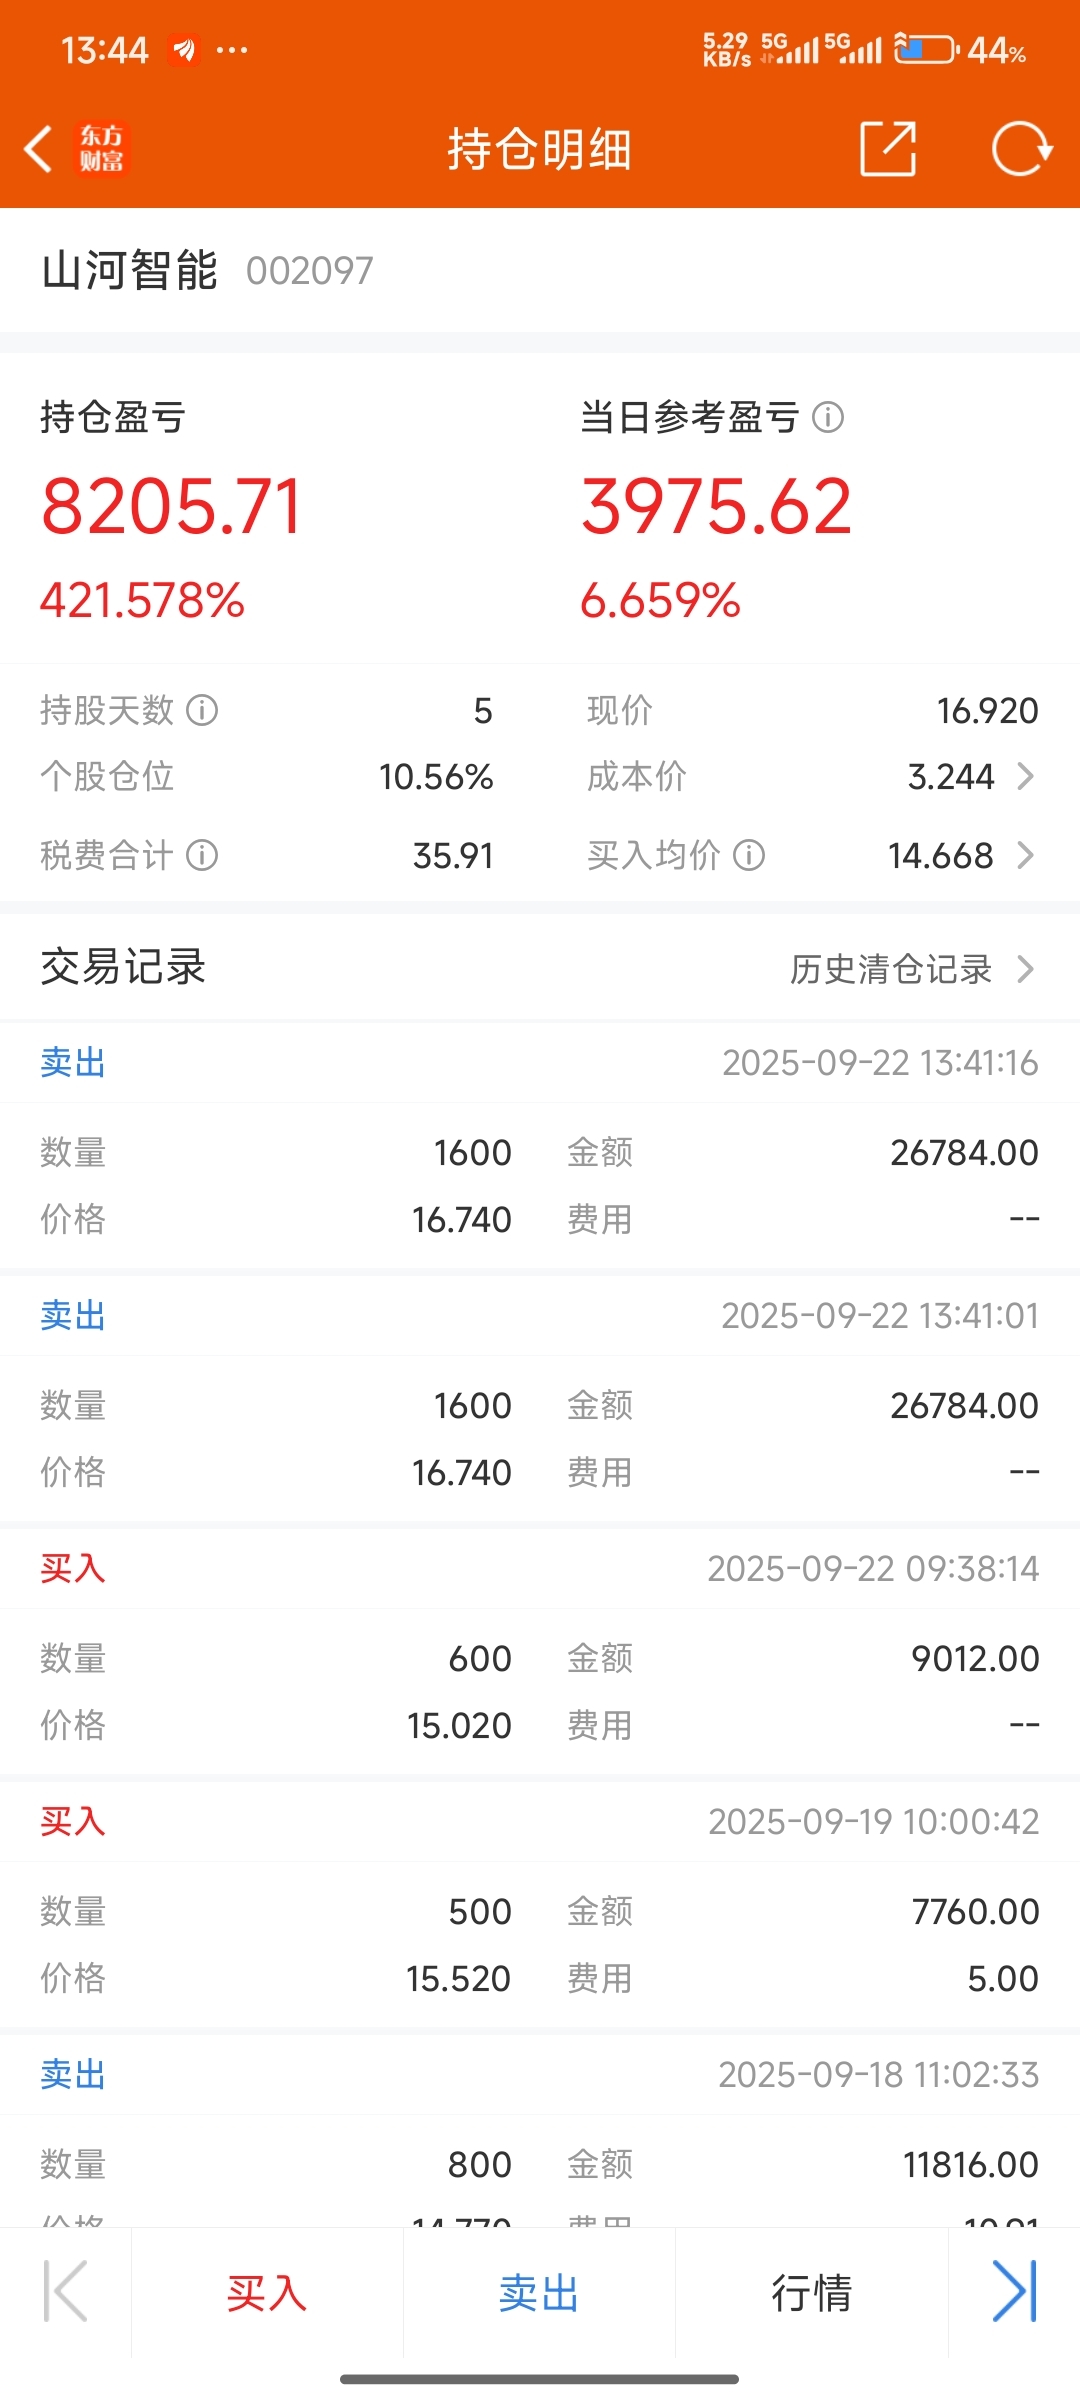
Task: Tap the back arrow icon
Action: [38, 149]
